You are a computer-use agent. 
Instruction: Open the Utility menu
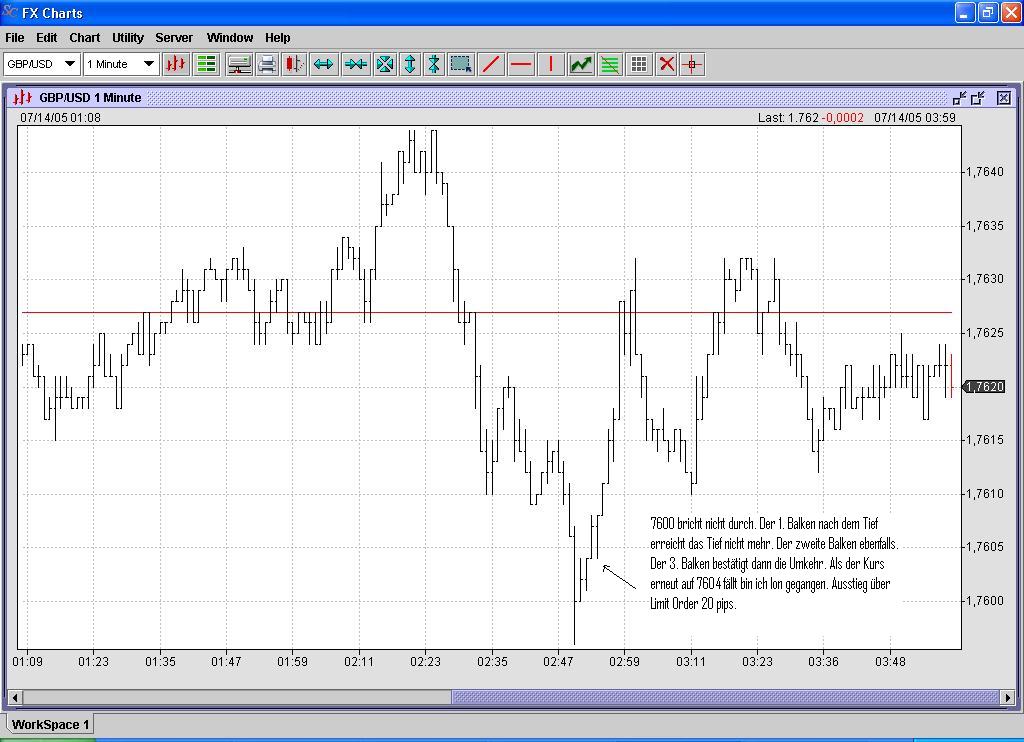[x=128, y=37]
